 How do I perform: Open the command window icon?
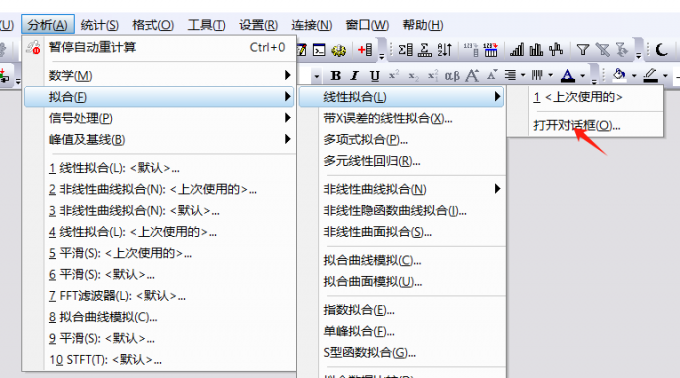[x=319, y=50]
